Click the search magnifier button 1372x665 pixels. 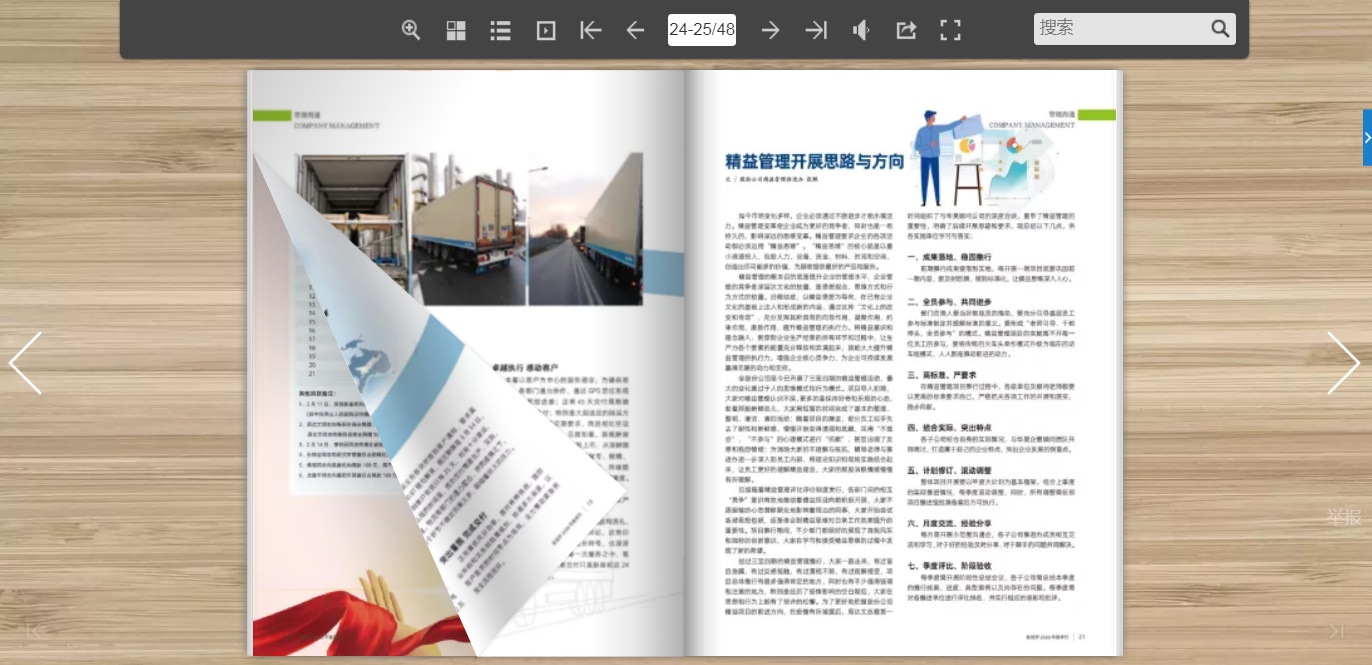point(1220,29)
